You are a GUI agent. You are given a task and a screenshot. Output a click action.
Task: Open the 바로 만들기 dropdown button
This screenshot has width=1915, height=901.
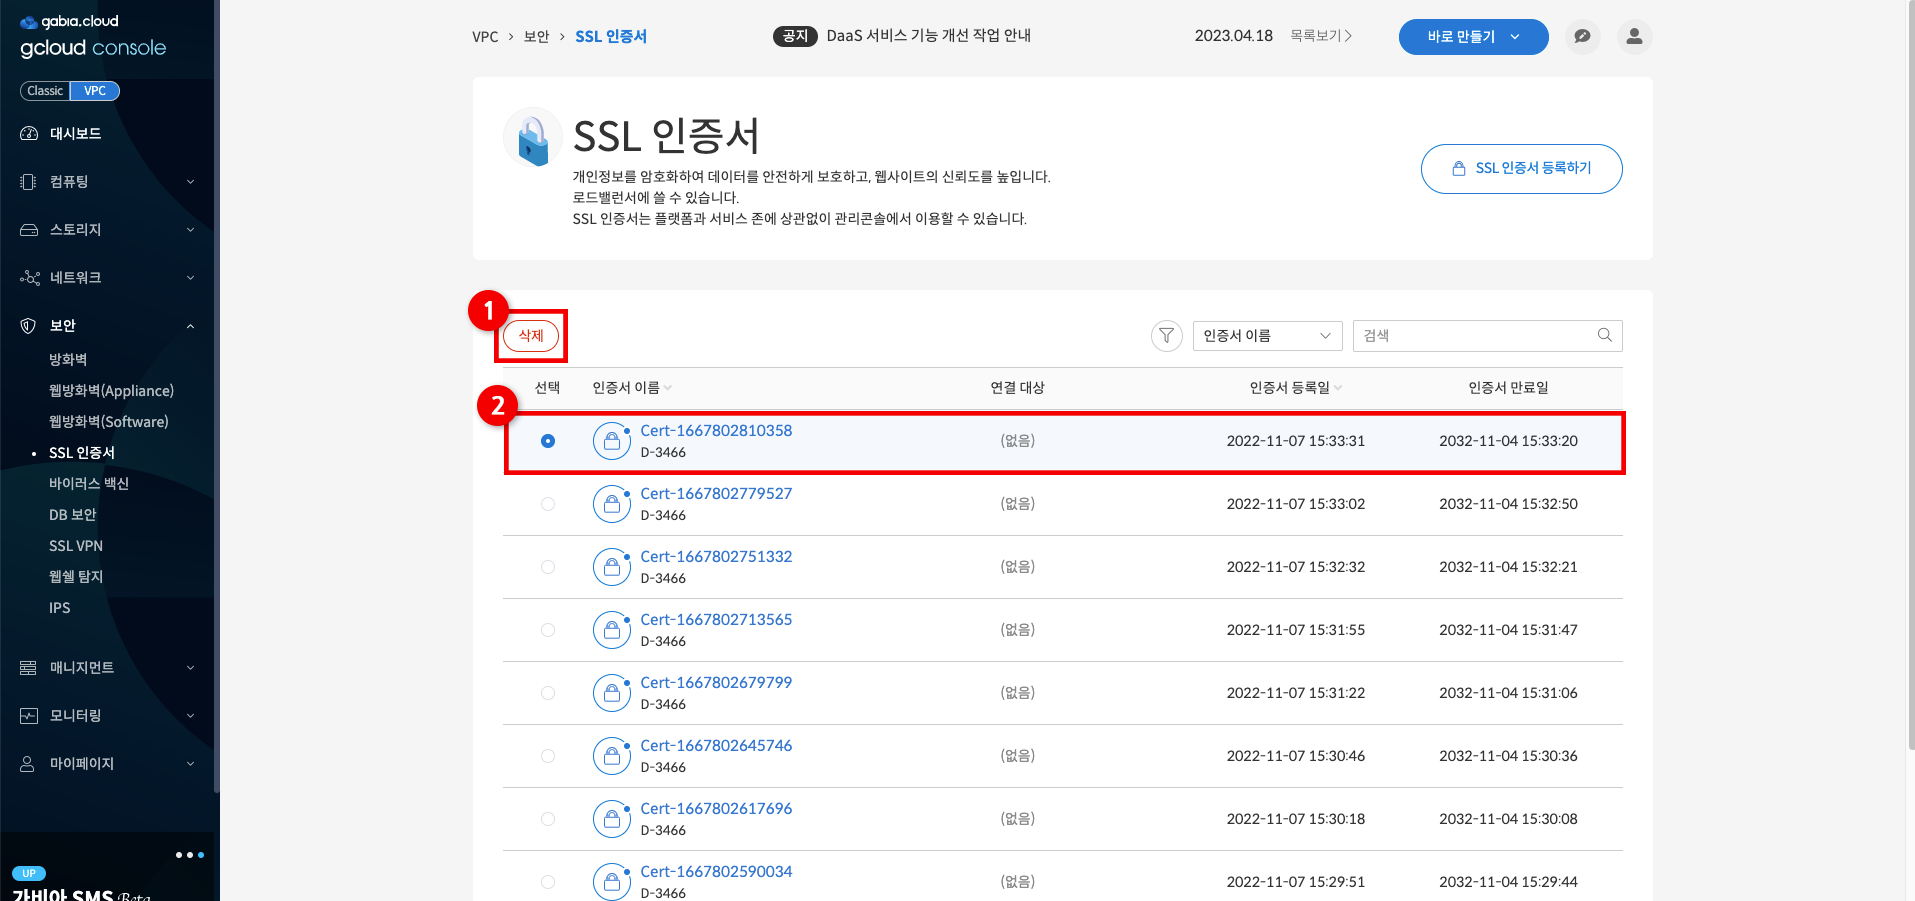pyautogui.click(x=1474, y=37)
